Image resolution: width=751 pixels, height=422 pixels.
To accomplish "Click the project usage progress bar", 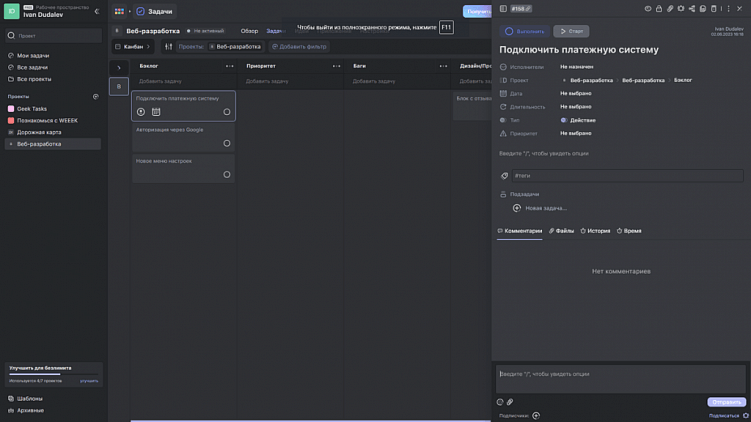I will pyautogui.click(x=53, y=374).
